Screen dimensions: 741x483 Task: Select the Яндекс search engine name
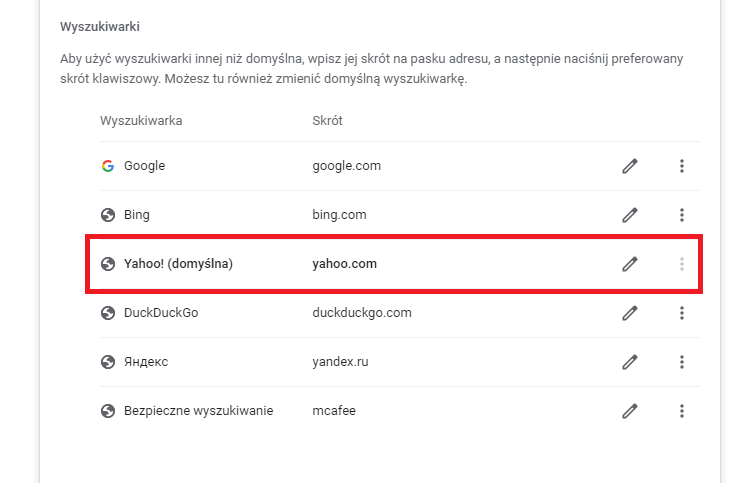(146, 362)
